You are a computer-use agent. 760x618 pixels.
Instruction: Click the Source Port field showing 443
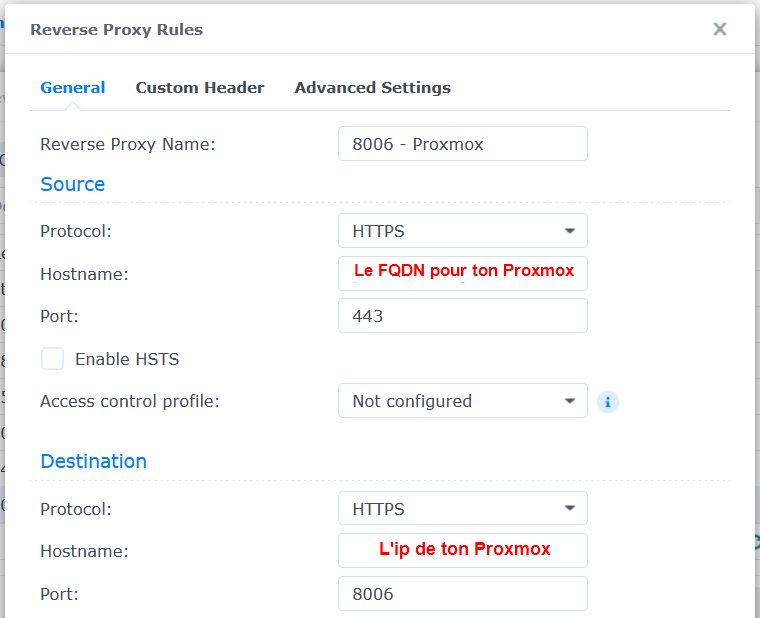[462, 316]
